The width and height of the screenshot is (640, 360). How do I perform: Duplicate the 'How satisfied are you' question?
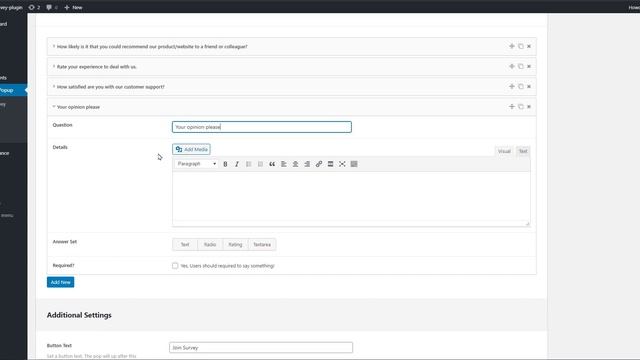point(520,87)
